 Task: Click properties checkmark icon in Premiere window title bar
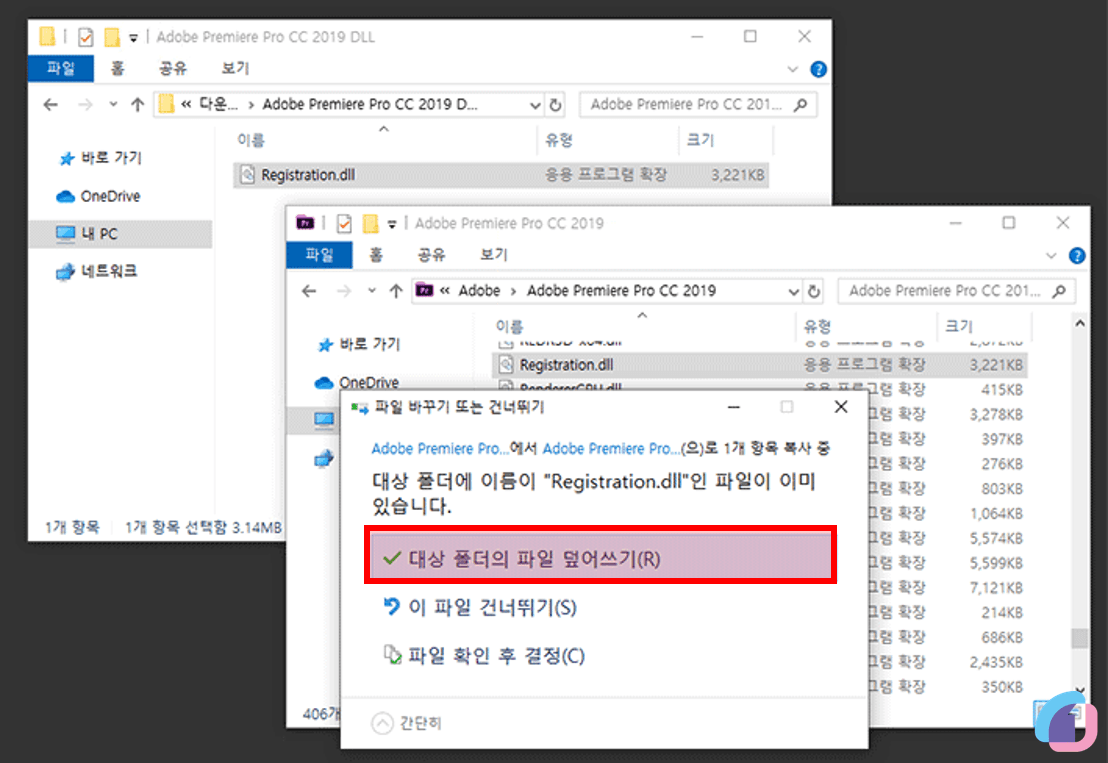344,224
